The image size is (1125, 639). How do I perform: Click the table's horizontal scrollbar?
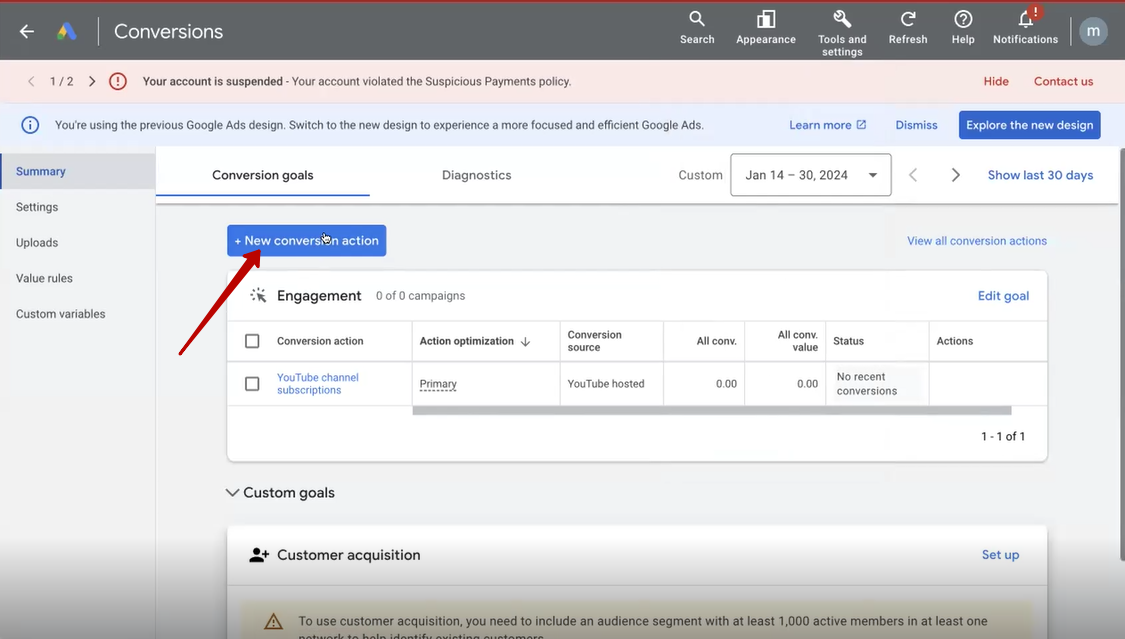tap(712, 411)
